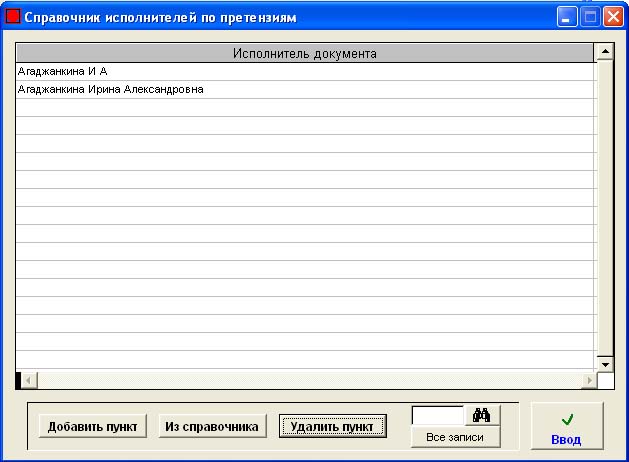Click the red application icon in title bar
Image resolution: width=629 pixels, height=462 pixels.
[12, 16]
